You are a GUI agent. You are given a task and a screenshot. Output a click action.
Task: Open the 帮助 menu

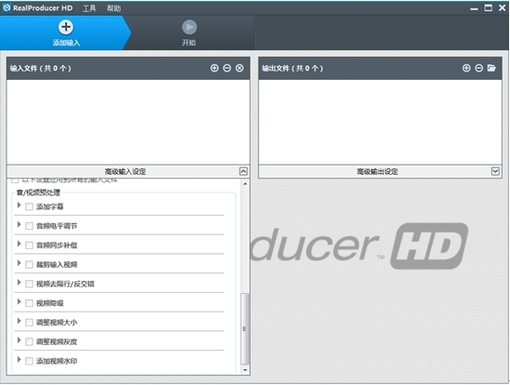114,8
